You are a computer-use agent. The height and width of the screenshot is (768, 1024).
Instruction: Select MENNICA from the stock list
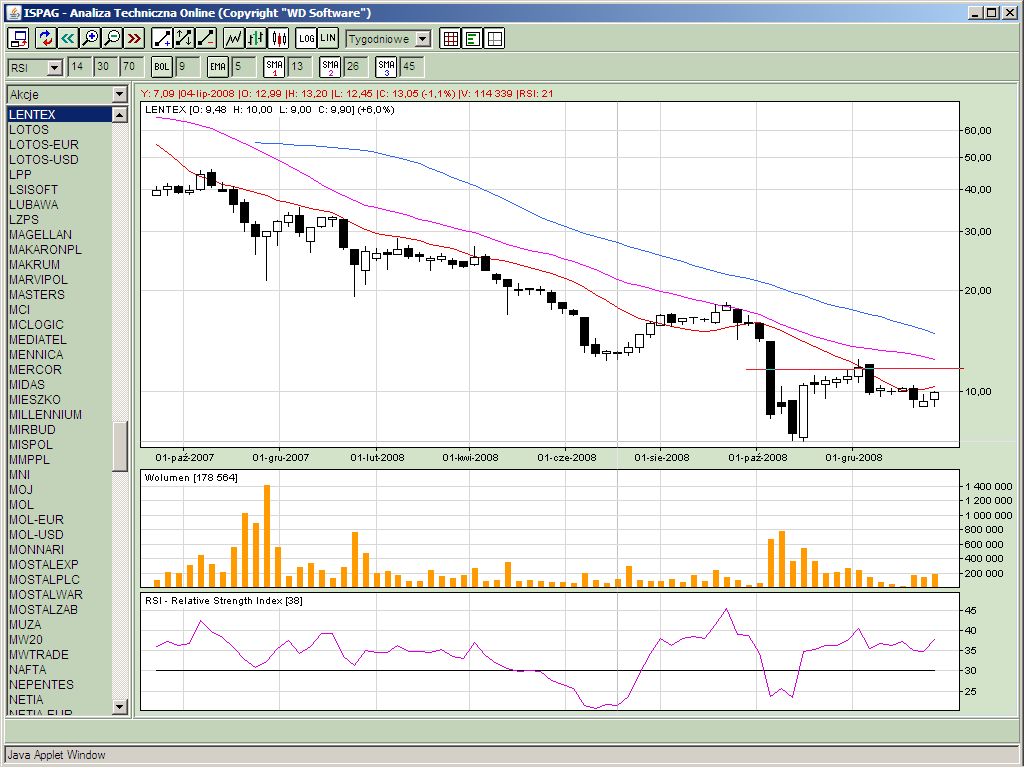pos(36,355)
